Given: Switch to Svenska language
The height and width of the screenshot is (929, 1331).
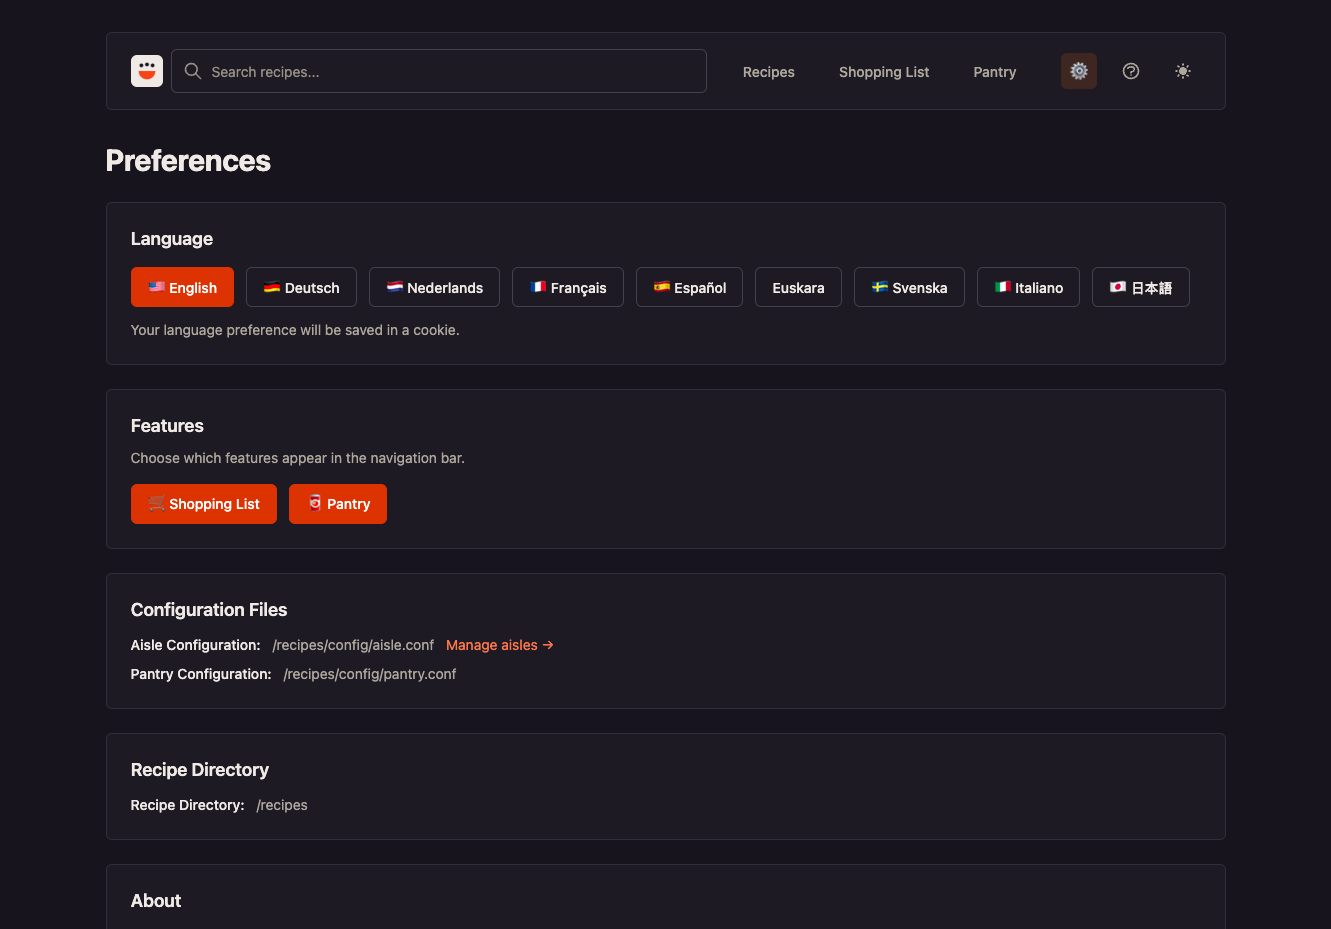Looking at the screenshot, I should (909, 287).
